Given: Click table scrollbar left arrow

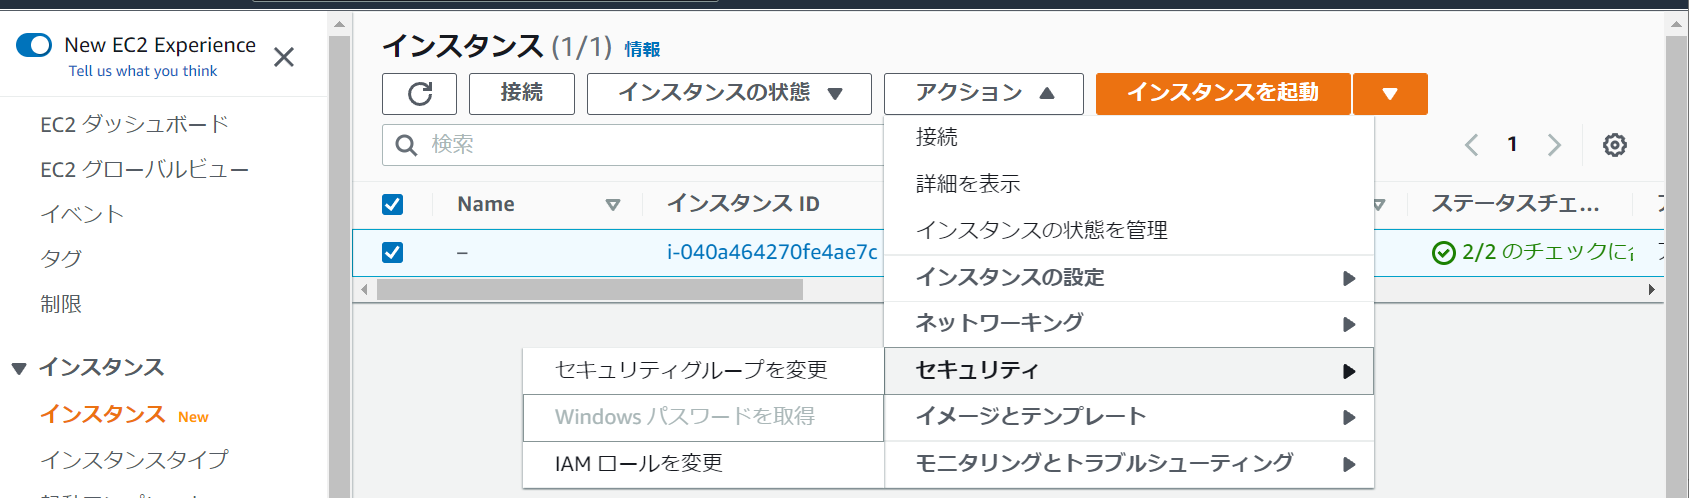Looking at the screenshot, I should (x=364, y=290).
